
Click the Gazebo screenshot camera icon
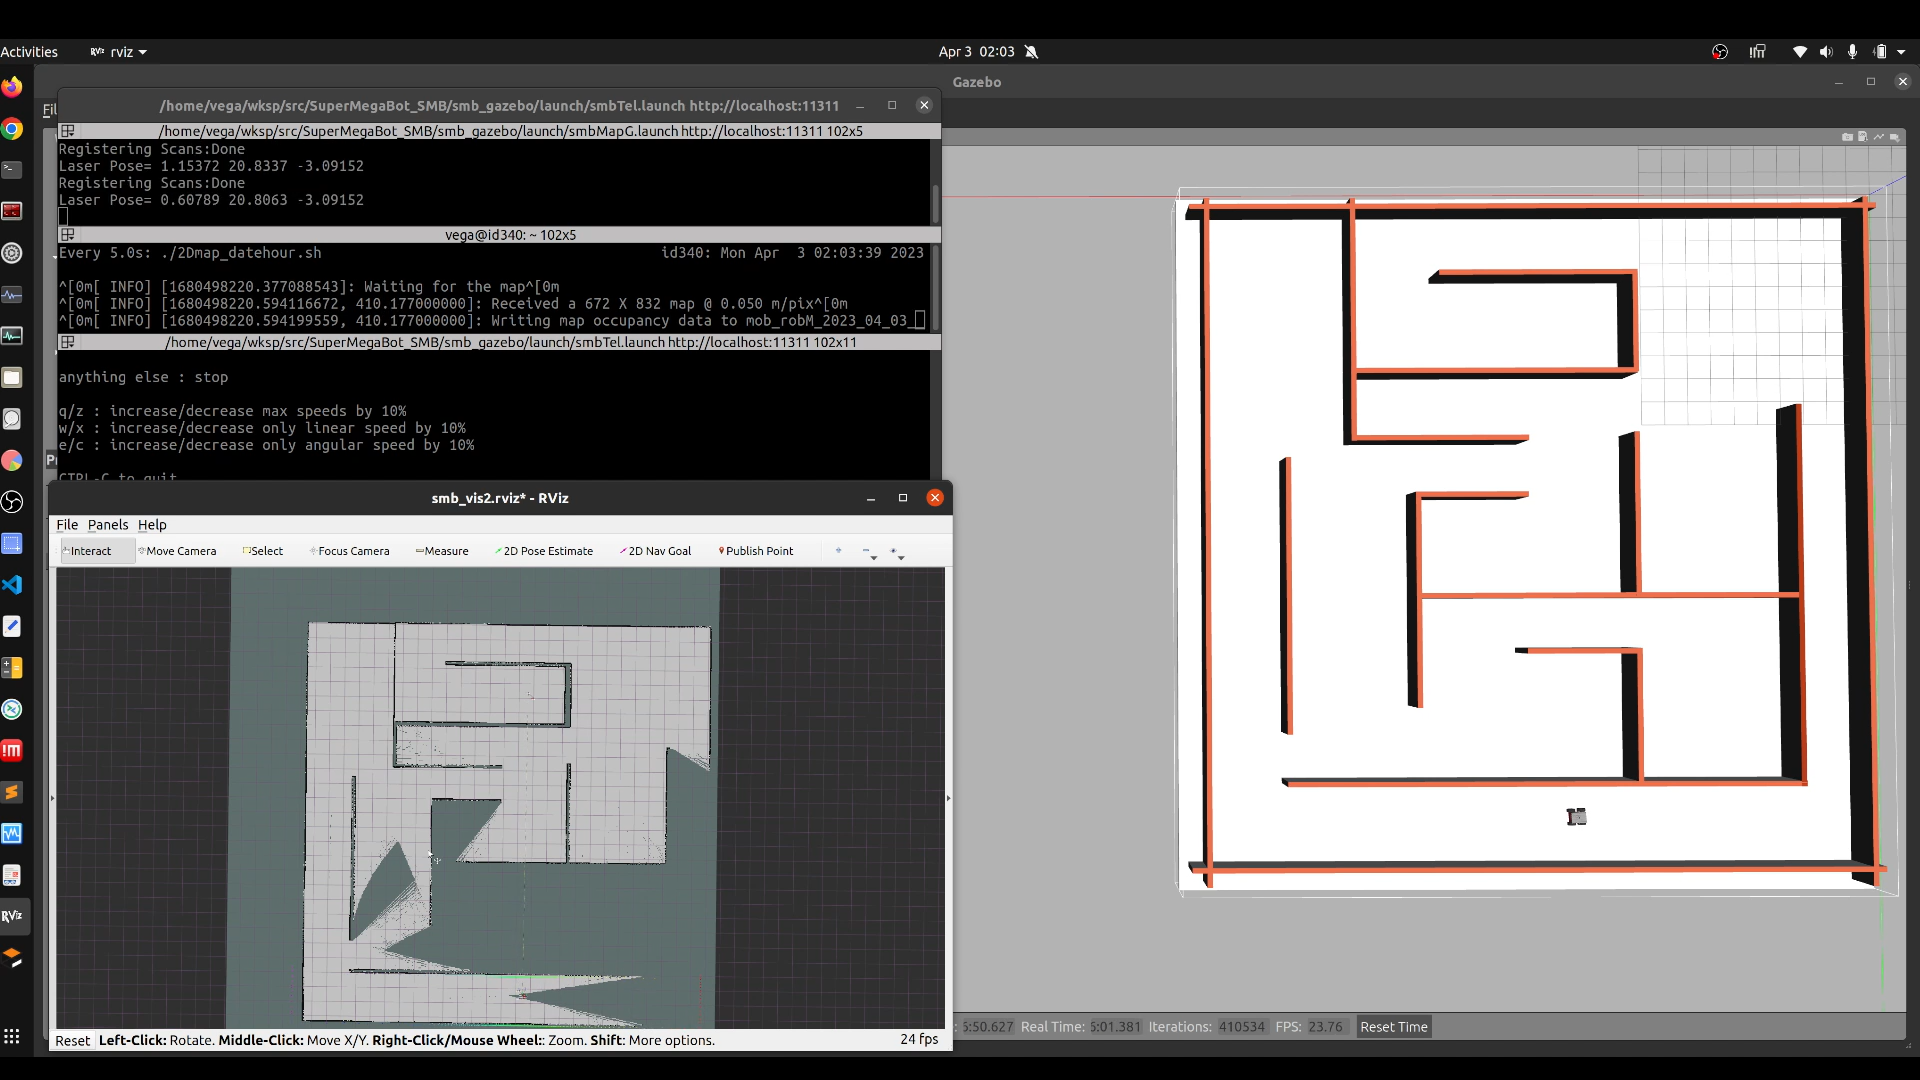tap(1847, 137)
